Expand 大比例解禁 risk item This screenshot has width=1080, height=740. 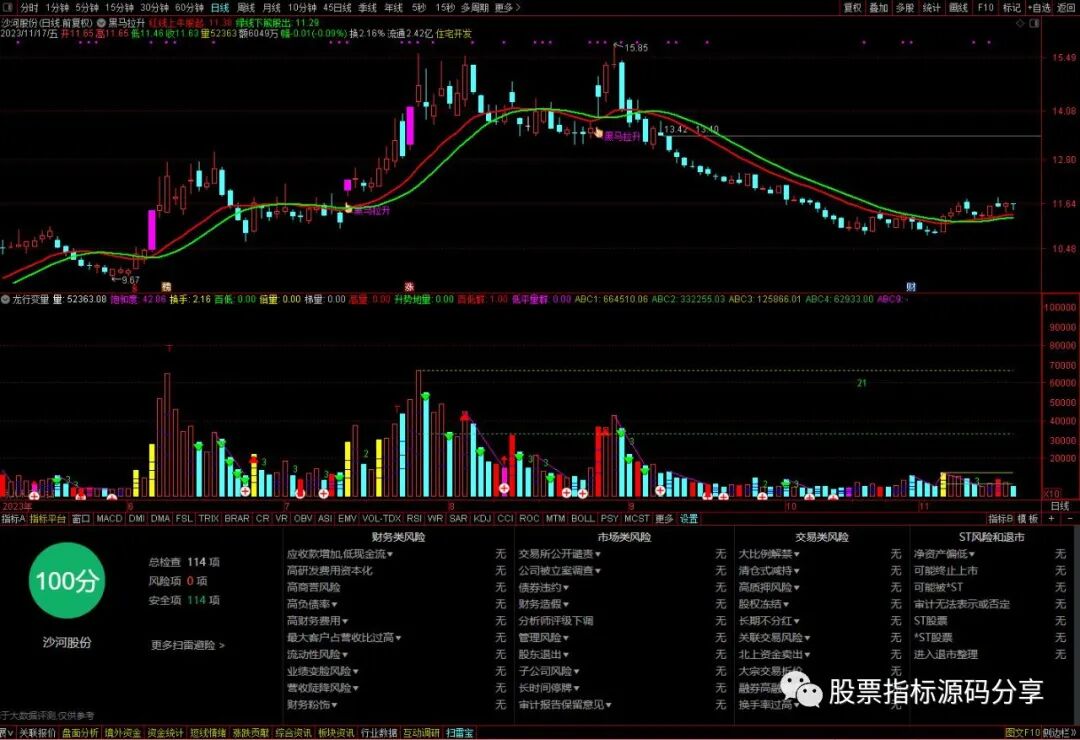769,554
